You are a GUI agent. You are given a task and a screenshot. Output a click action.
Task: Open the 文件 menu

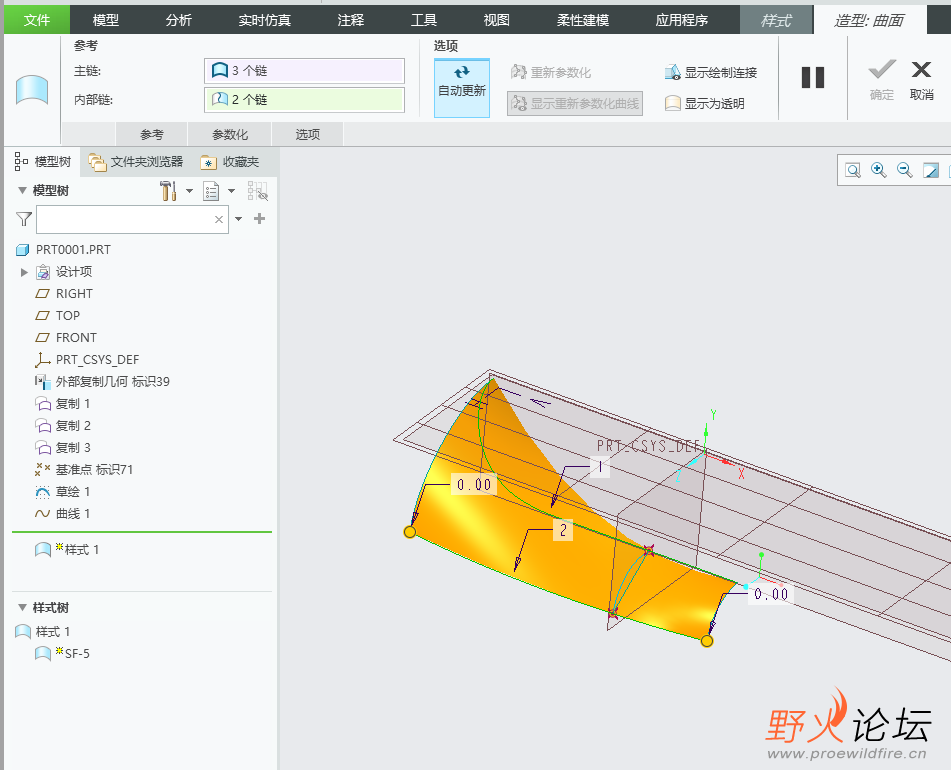36,20
